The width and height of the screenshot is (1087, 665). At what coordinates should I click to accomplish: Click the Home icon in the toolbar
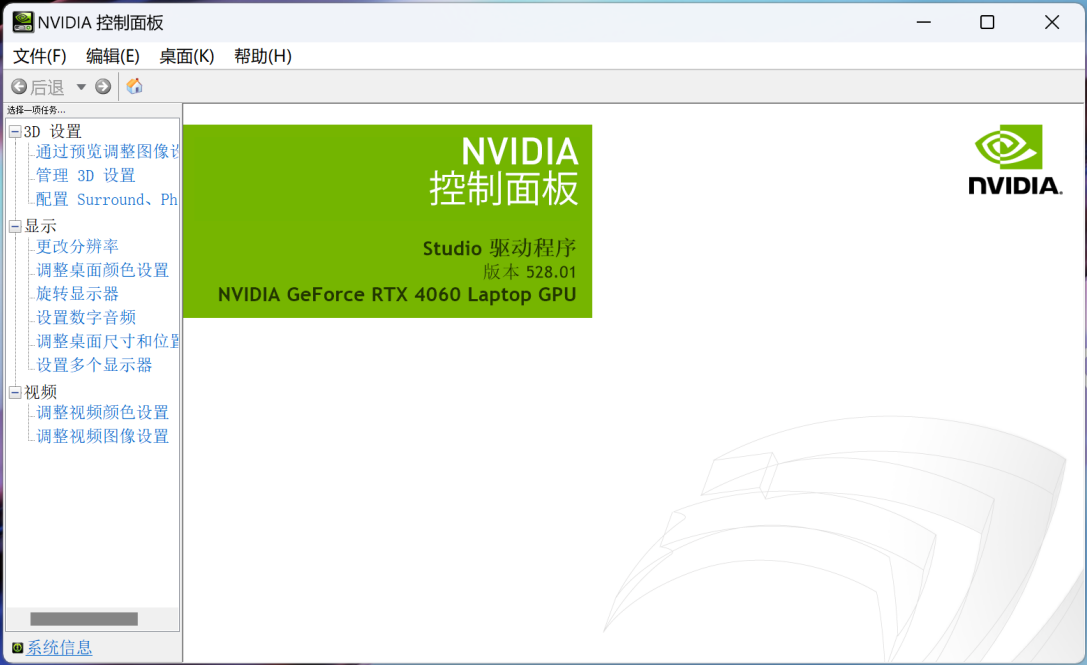[134, 87]
